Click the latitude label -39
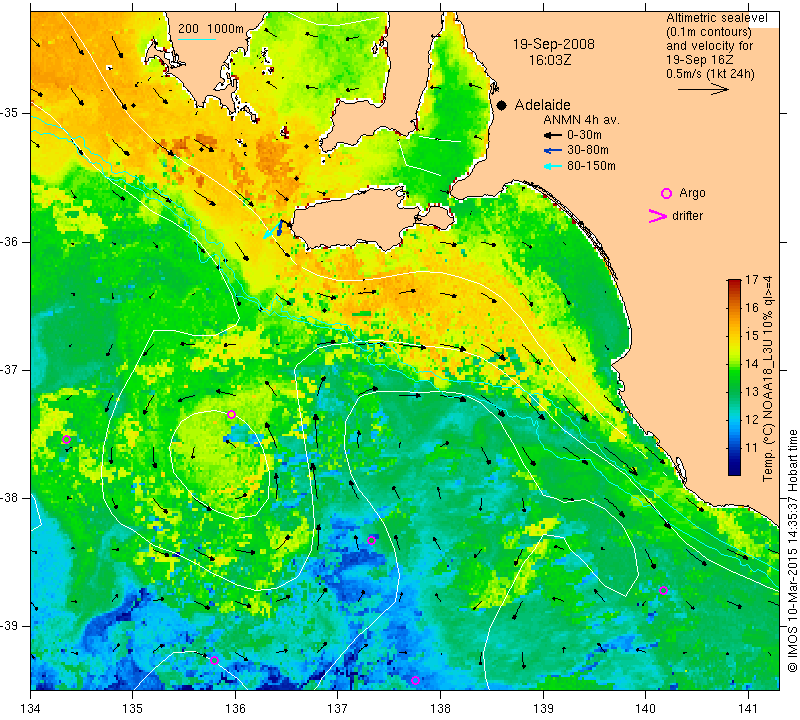 click(x=14, y=626)
